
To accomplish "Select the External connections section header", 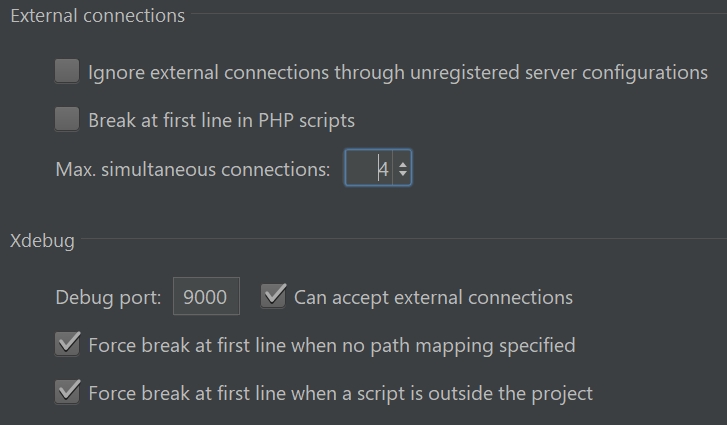I will [x=97, y=16].
